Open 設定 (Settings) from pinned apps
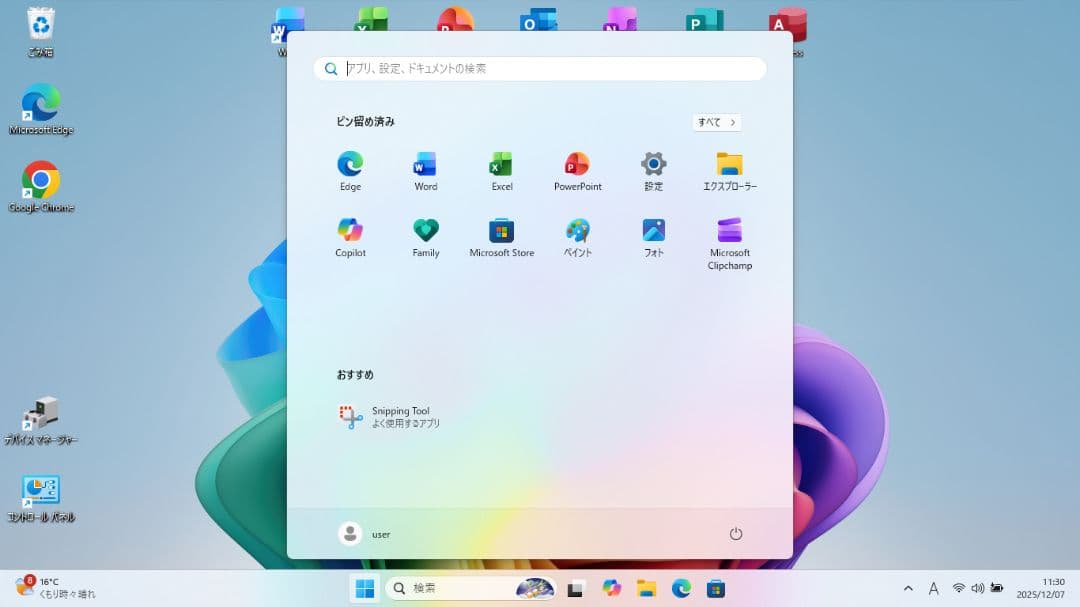1080x607 pixels. click(653, 168)
